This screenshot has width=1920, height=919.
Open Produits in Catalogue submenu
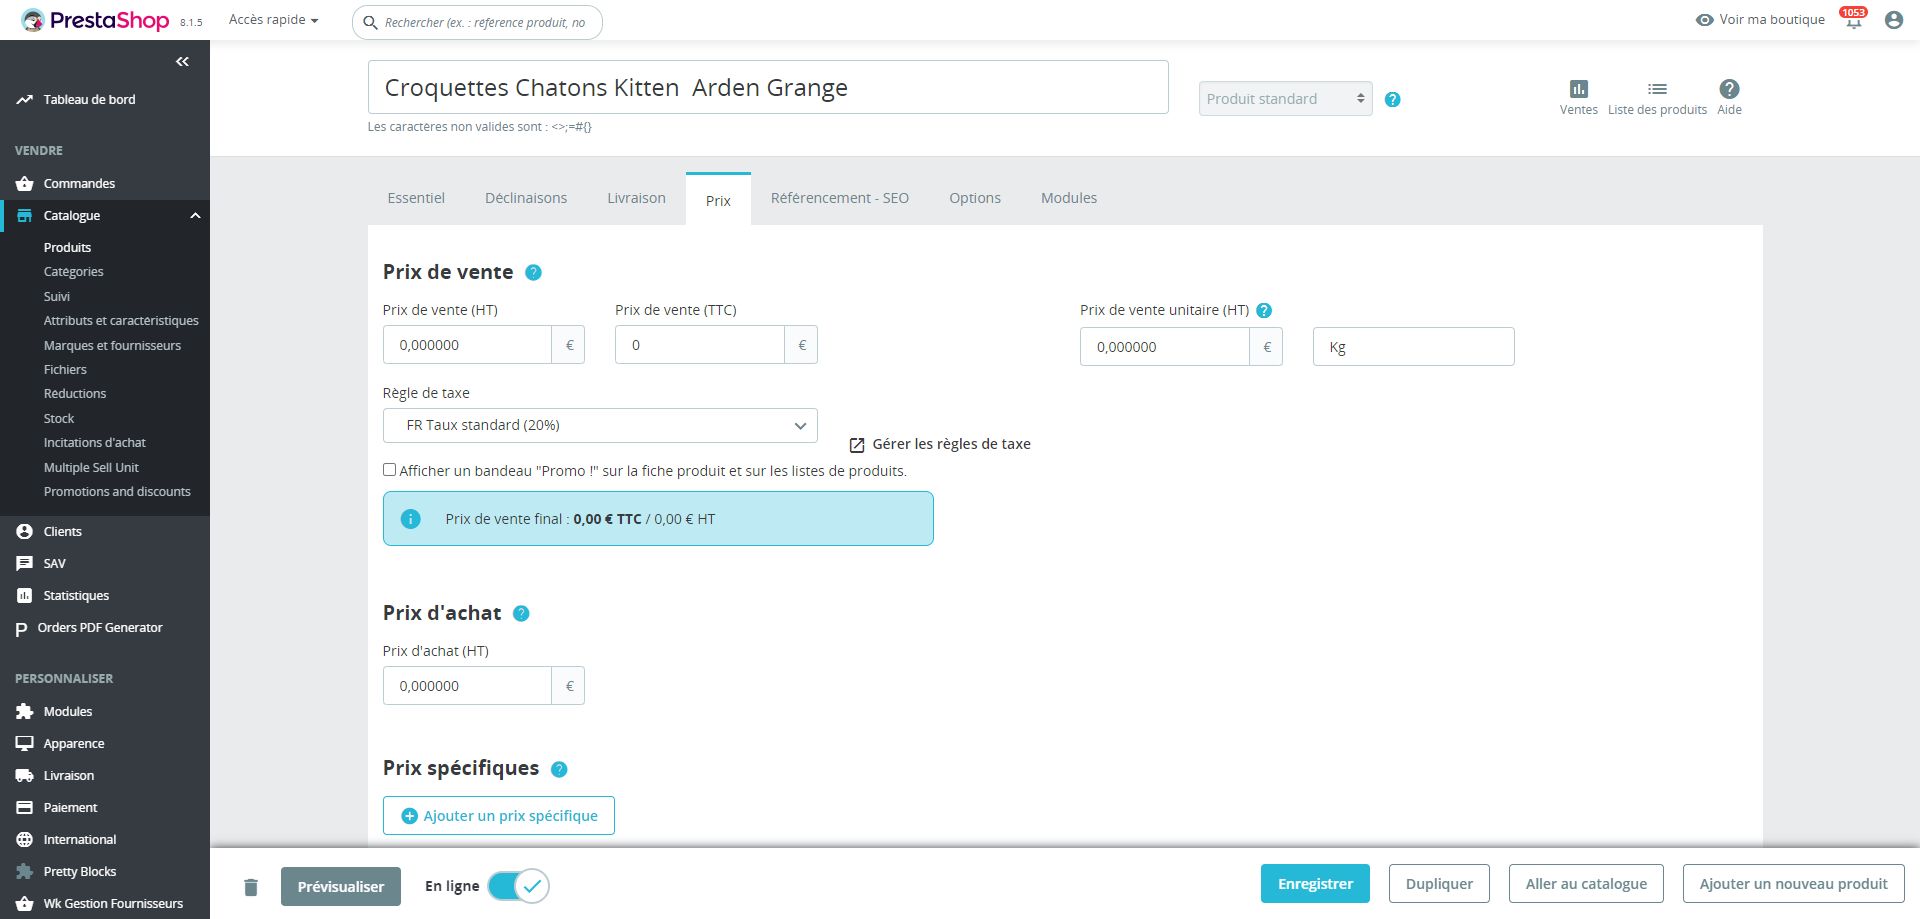click(67, 248)
